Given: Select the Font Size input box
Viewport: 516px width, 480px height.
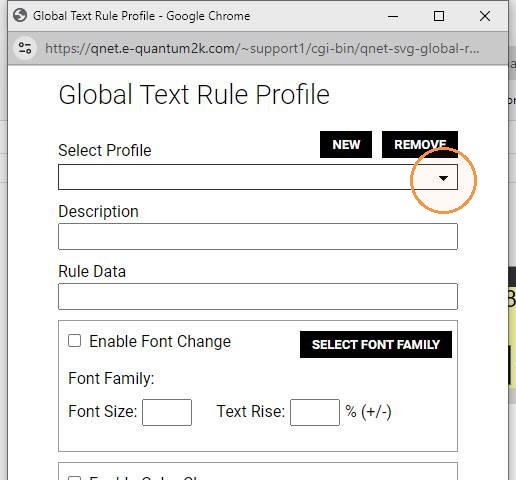Looking at the screenshot, I should tap(167, 412).
